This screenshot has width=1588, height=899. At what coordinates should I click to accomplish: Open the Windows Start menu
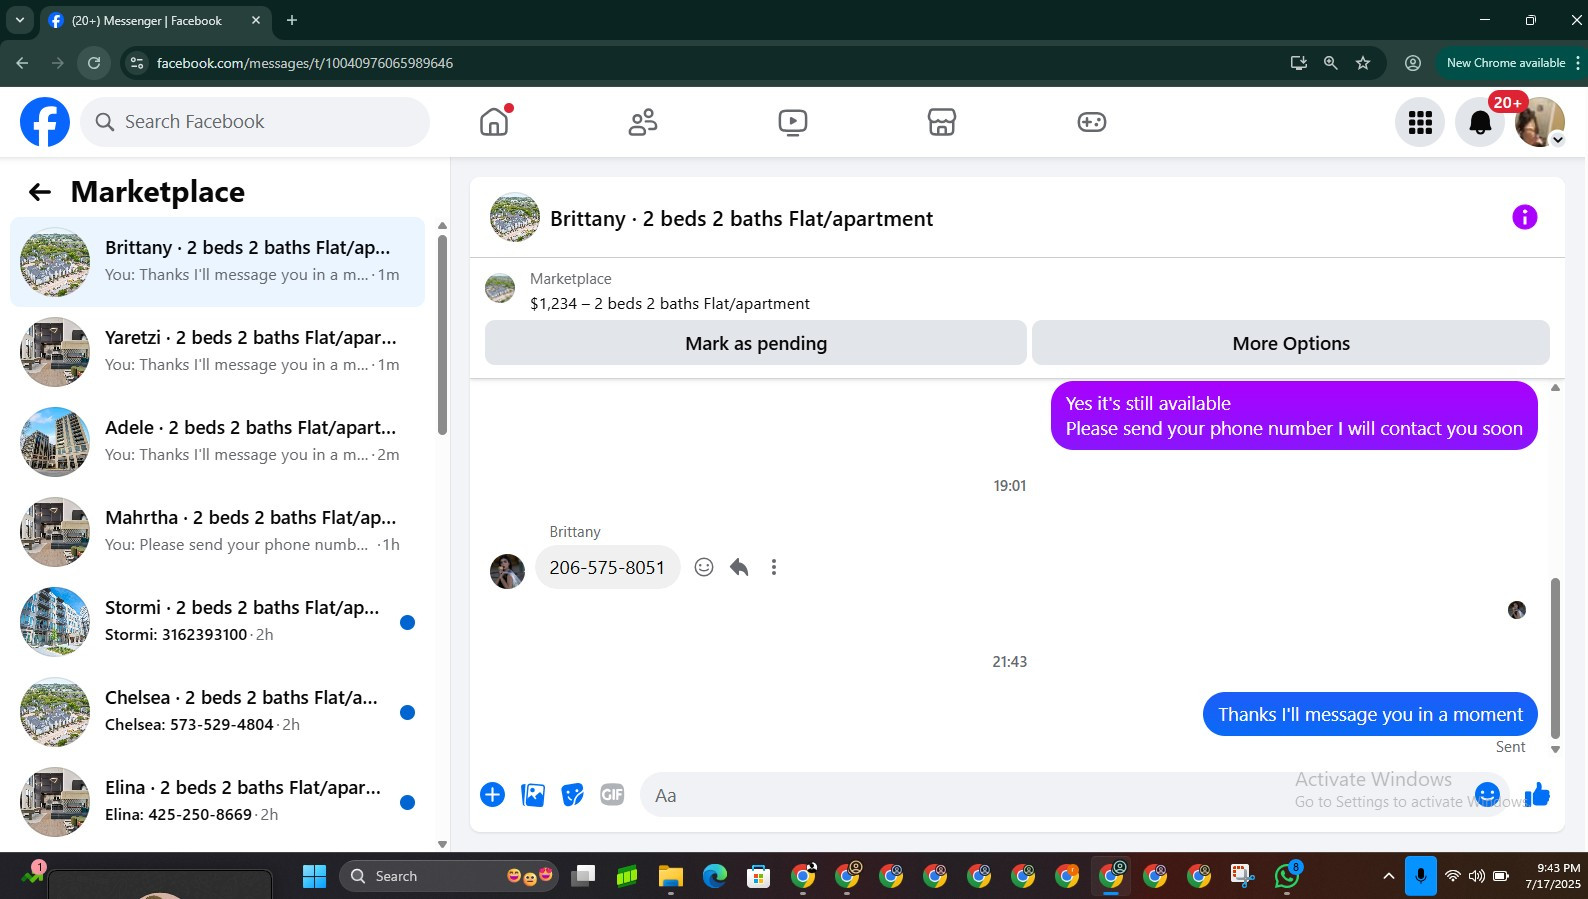point(314,877)
